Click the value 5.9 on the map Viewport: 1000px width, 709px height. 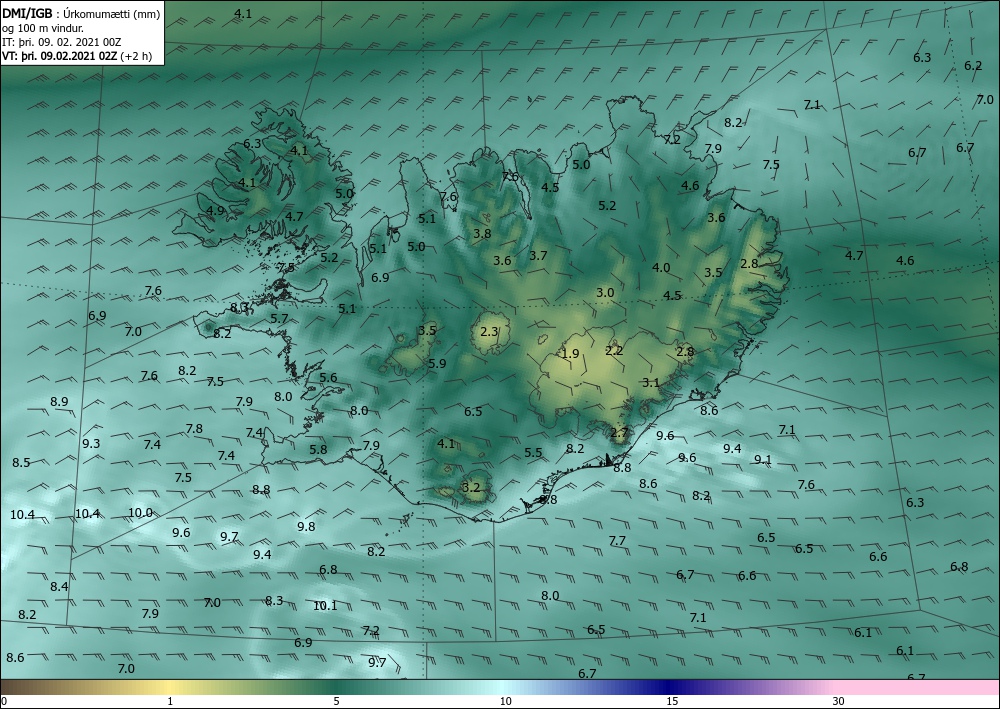pyautogui.click(x=437, y=363)
